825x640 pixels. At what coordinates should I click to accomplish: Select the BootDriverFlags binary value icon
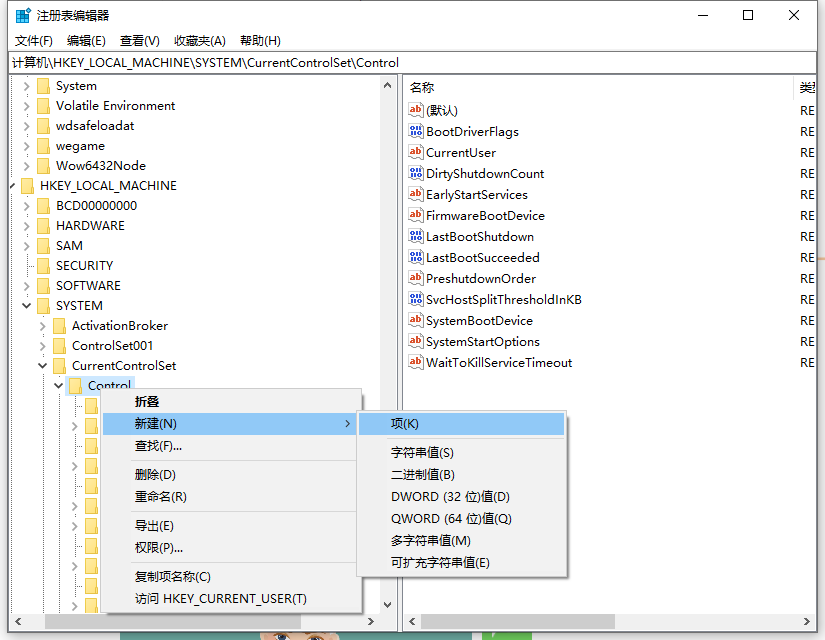tap(416, 131)
